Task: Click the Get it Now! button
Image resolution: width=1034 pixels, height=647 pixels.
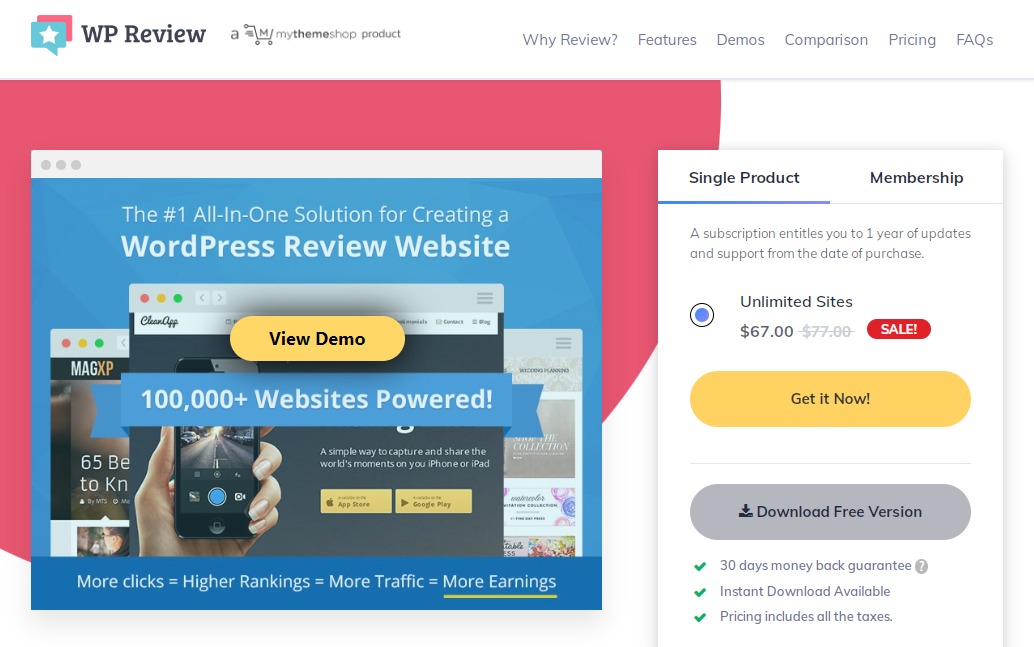Action: point(830,398)
